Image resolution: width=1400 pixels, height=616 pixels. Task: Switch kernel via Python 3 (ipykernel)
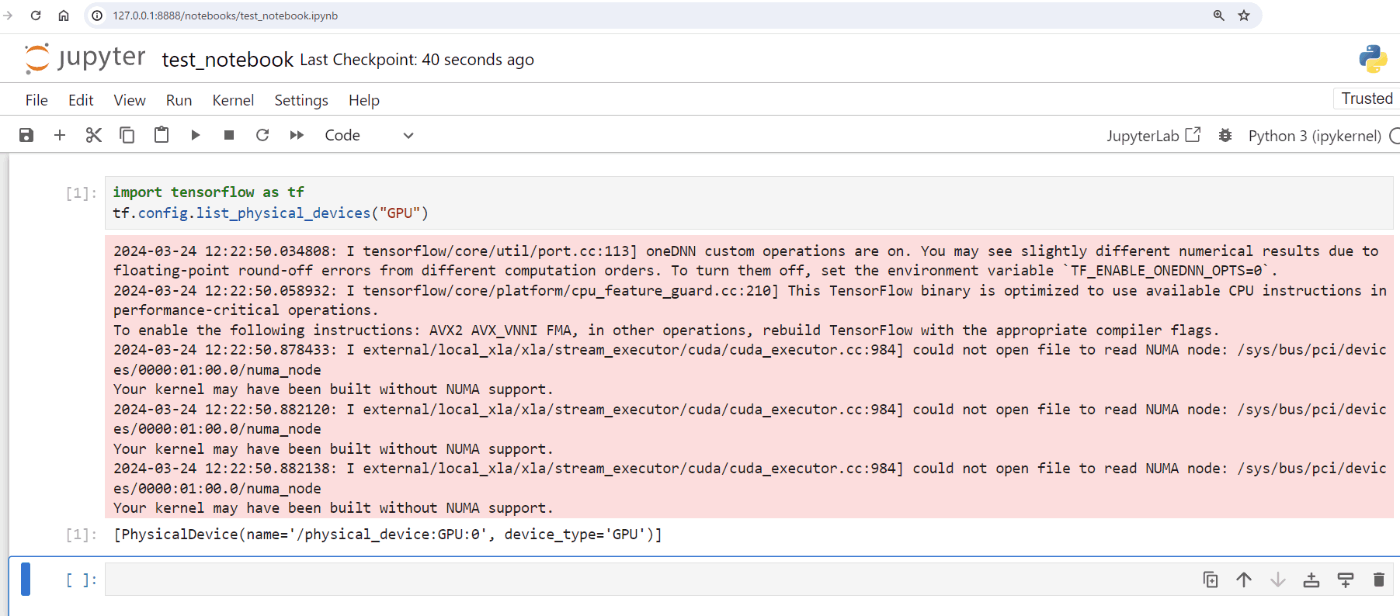pyautogui.click(x=1314, y=135)
